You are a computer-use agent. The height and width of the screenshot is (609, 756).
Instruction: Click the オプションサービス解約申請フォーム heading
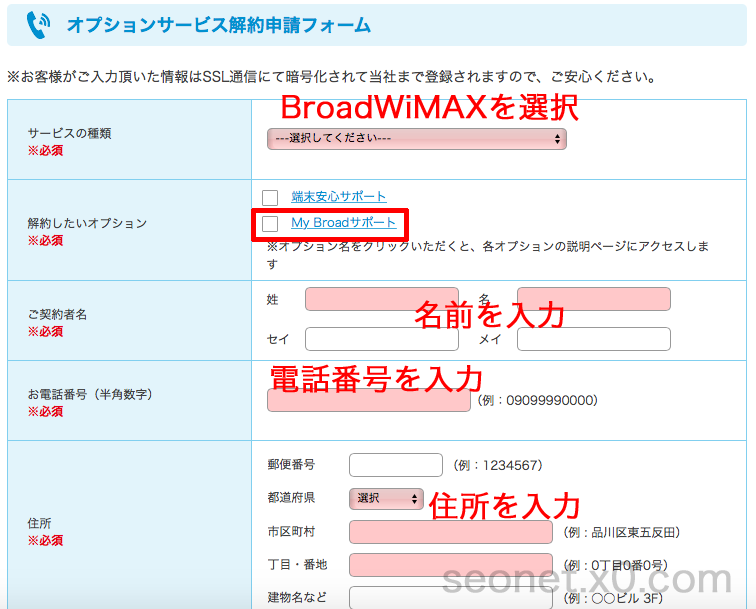pos(218,25)
